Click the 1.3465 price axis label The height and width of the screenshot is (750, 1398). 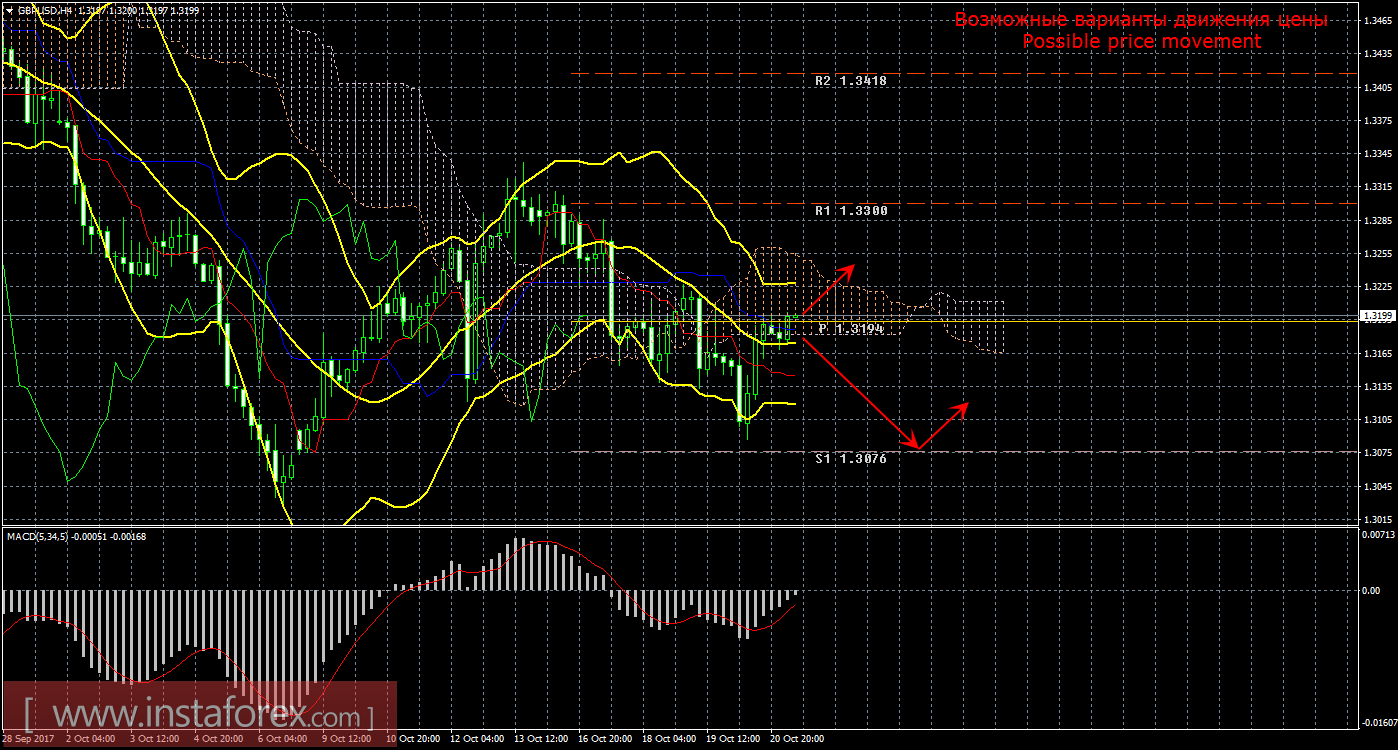pos(1377,20)
